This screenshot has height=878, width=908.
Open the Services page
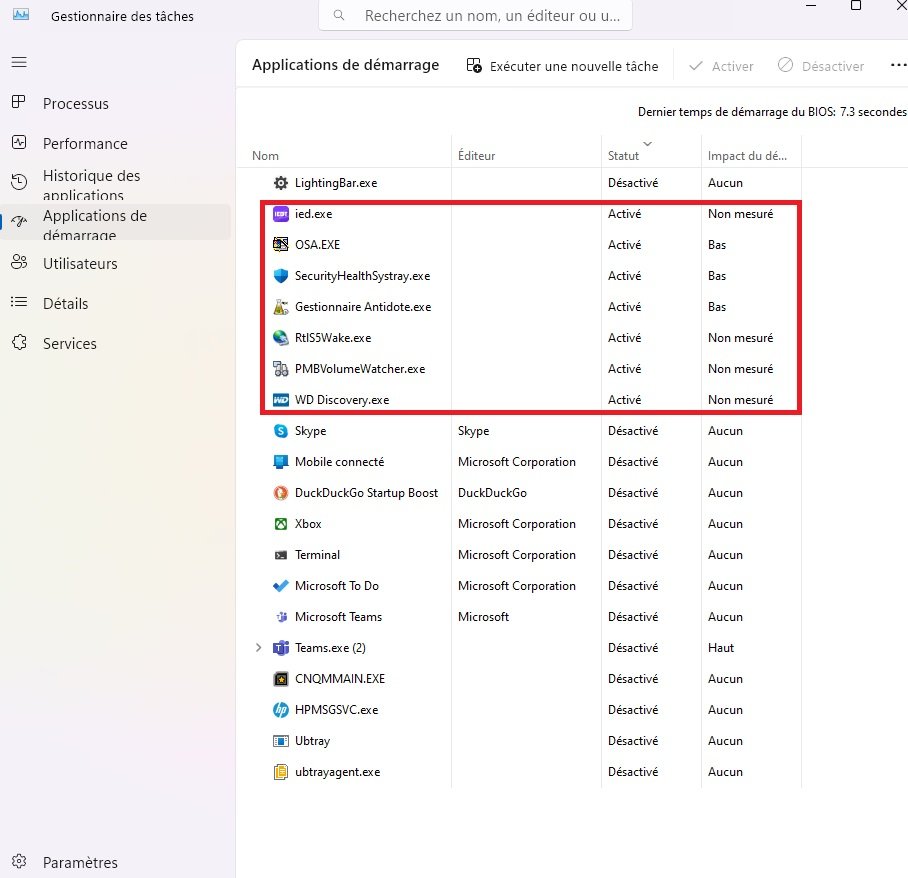tap(69, 343)
